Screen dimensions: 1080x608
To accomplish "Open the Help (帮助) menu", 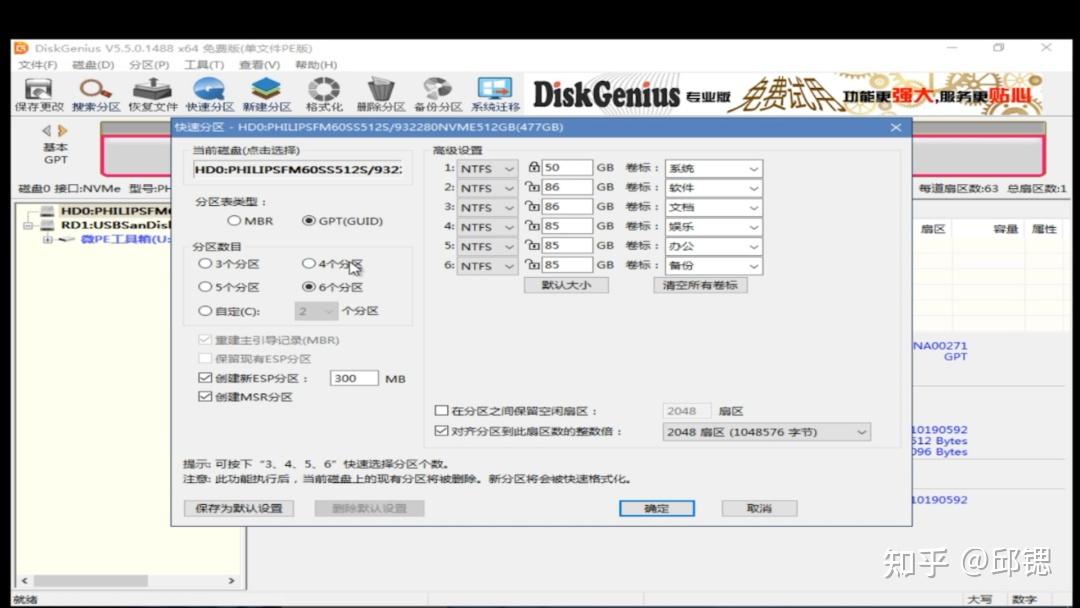I will tap(316, 65).
